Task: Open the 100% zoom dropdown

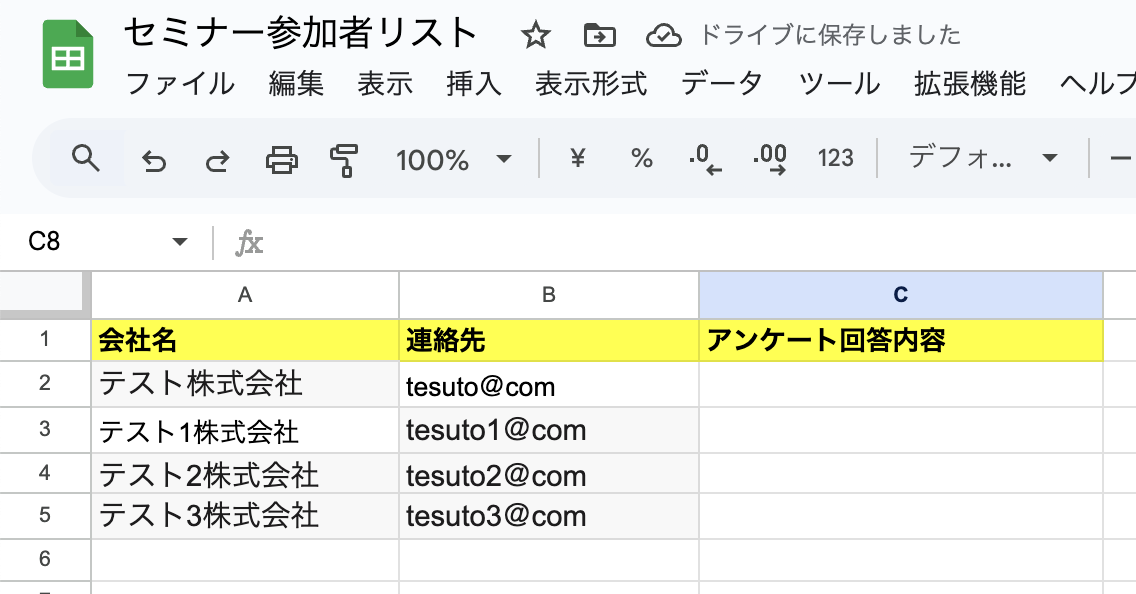Action: pos(453,159)
